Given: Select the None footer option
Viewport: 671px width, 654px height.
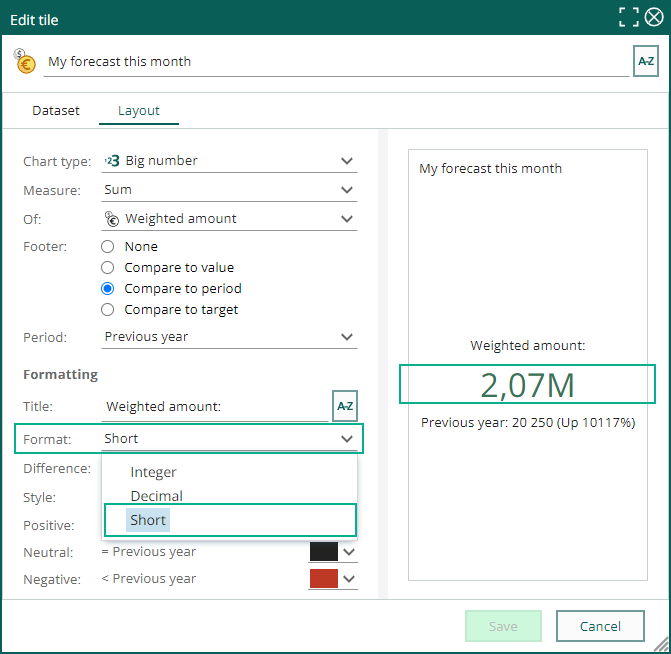Looking at the screenshot, I should [107, 247].
